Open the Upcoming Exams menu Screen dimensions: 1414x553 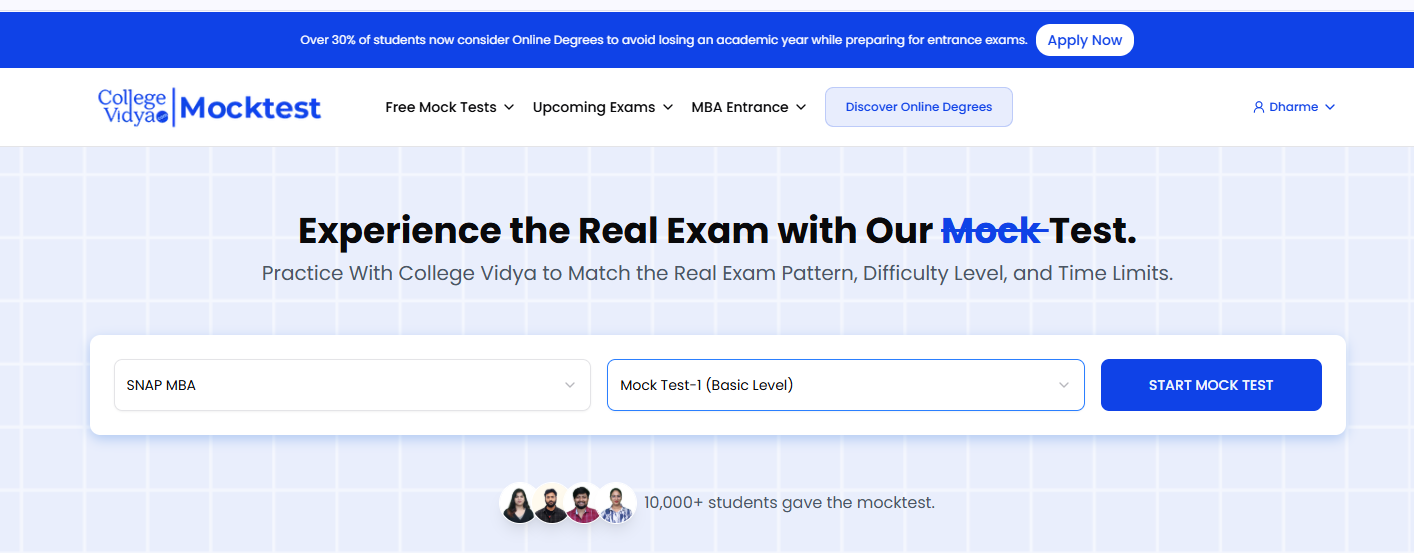603,107
